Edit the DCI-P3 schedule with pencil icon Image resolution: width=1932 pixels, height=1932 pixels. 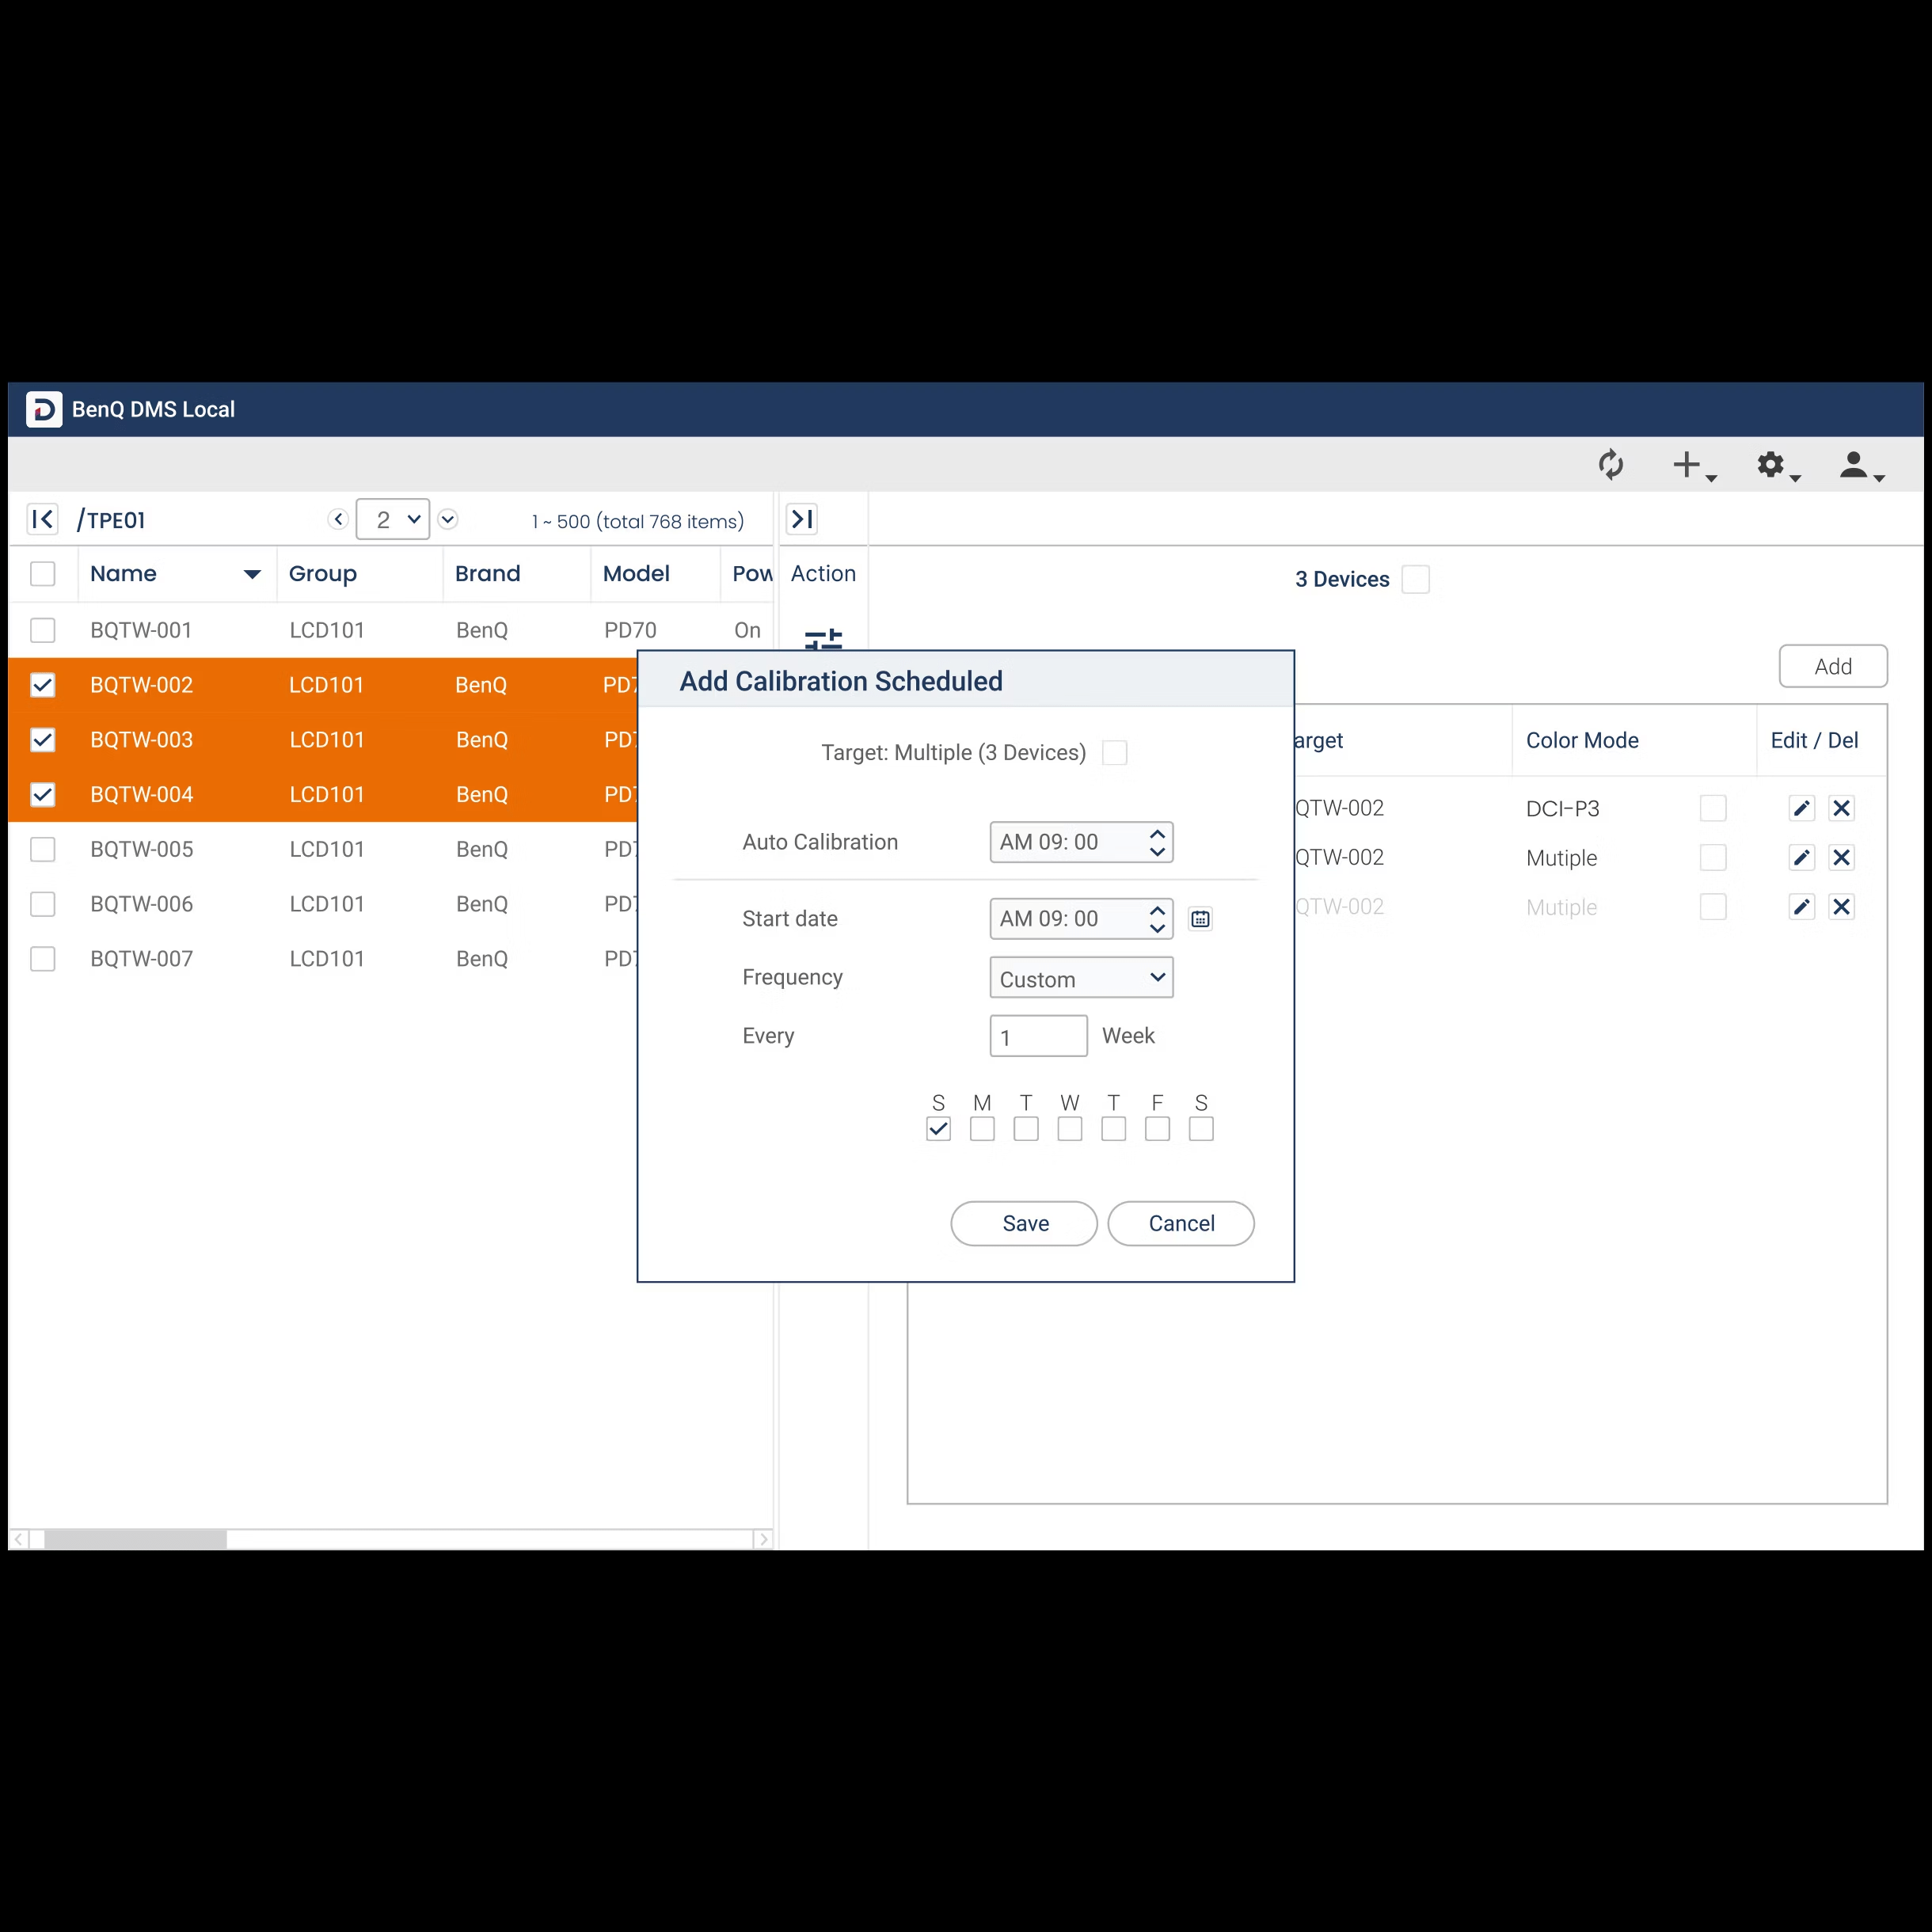click(x=1801, y=808)
